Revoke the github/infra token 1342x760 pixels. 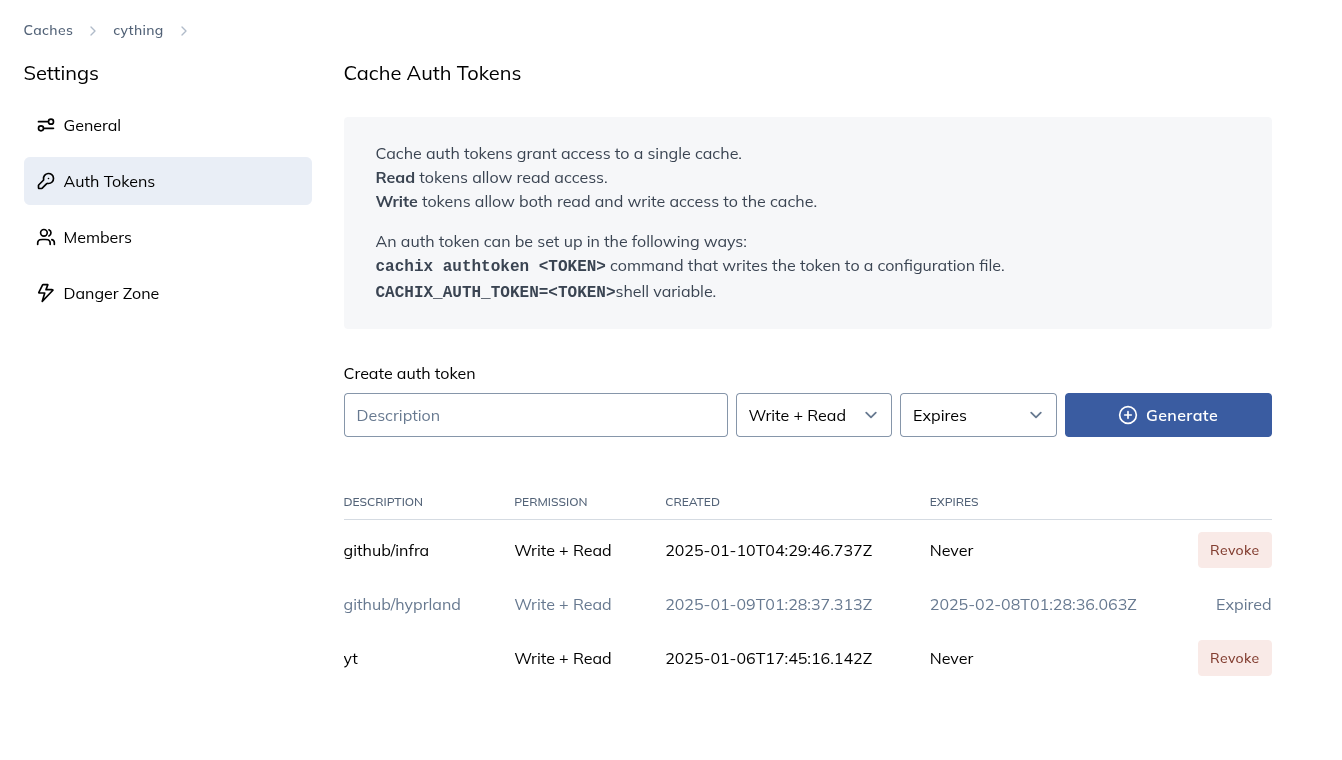(x=1234, y=550)
